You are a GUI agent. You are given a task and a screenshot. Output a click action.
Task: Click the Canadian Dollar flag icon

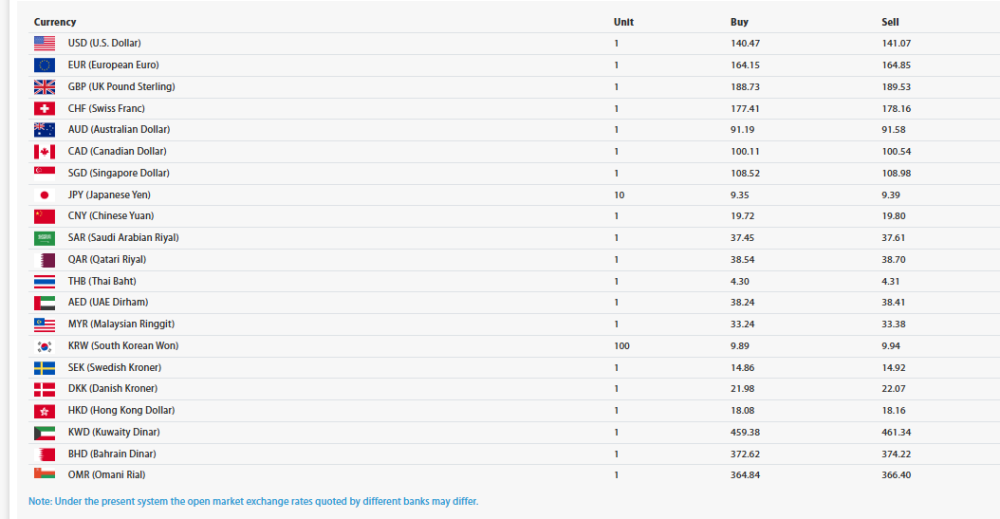coord(44,152)
